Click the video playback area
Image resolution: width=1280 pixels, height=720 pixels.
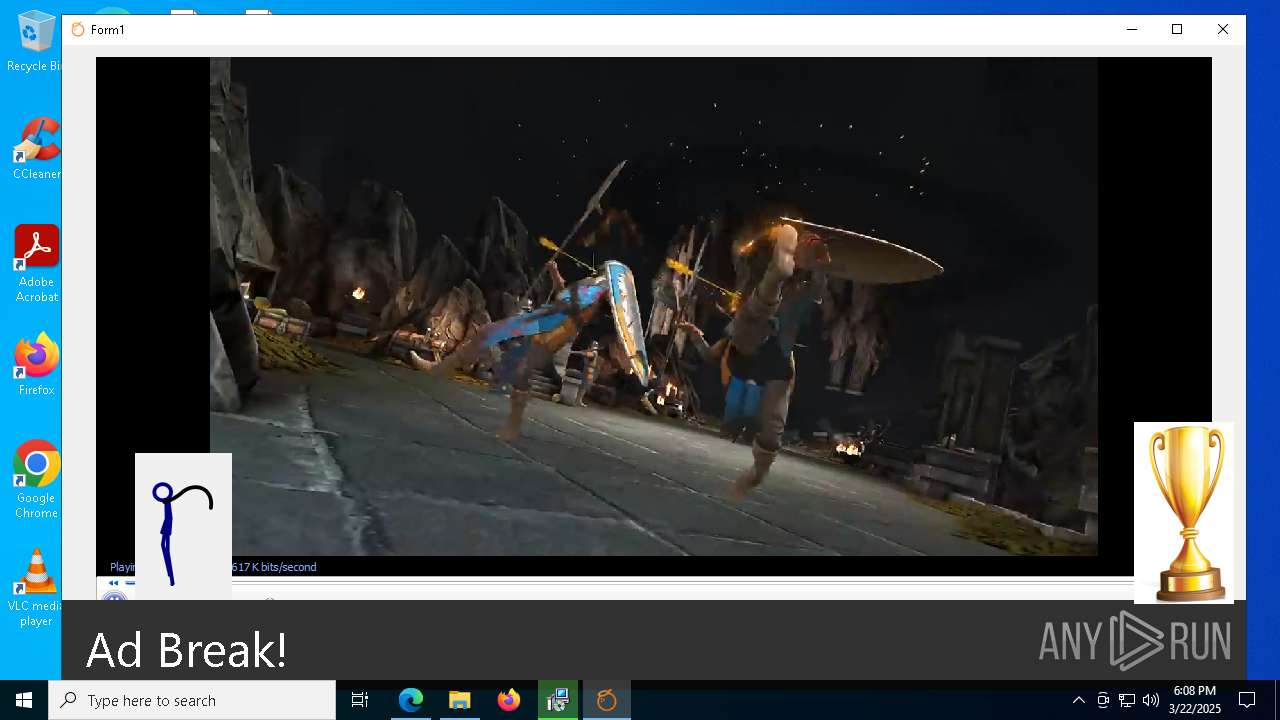coord(653,306)
